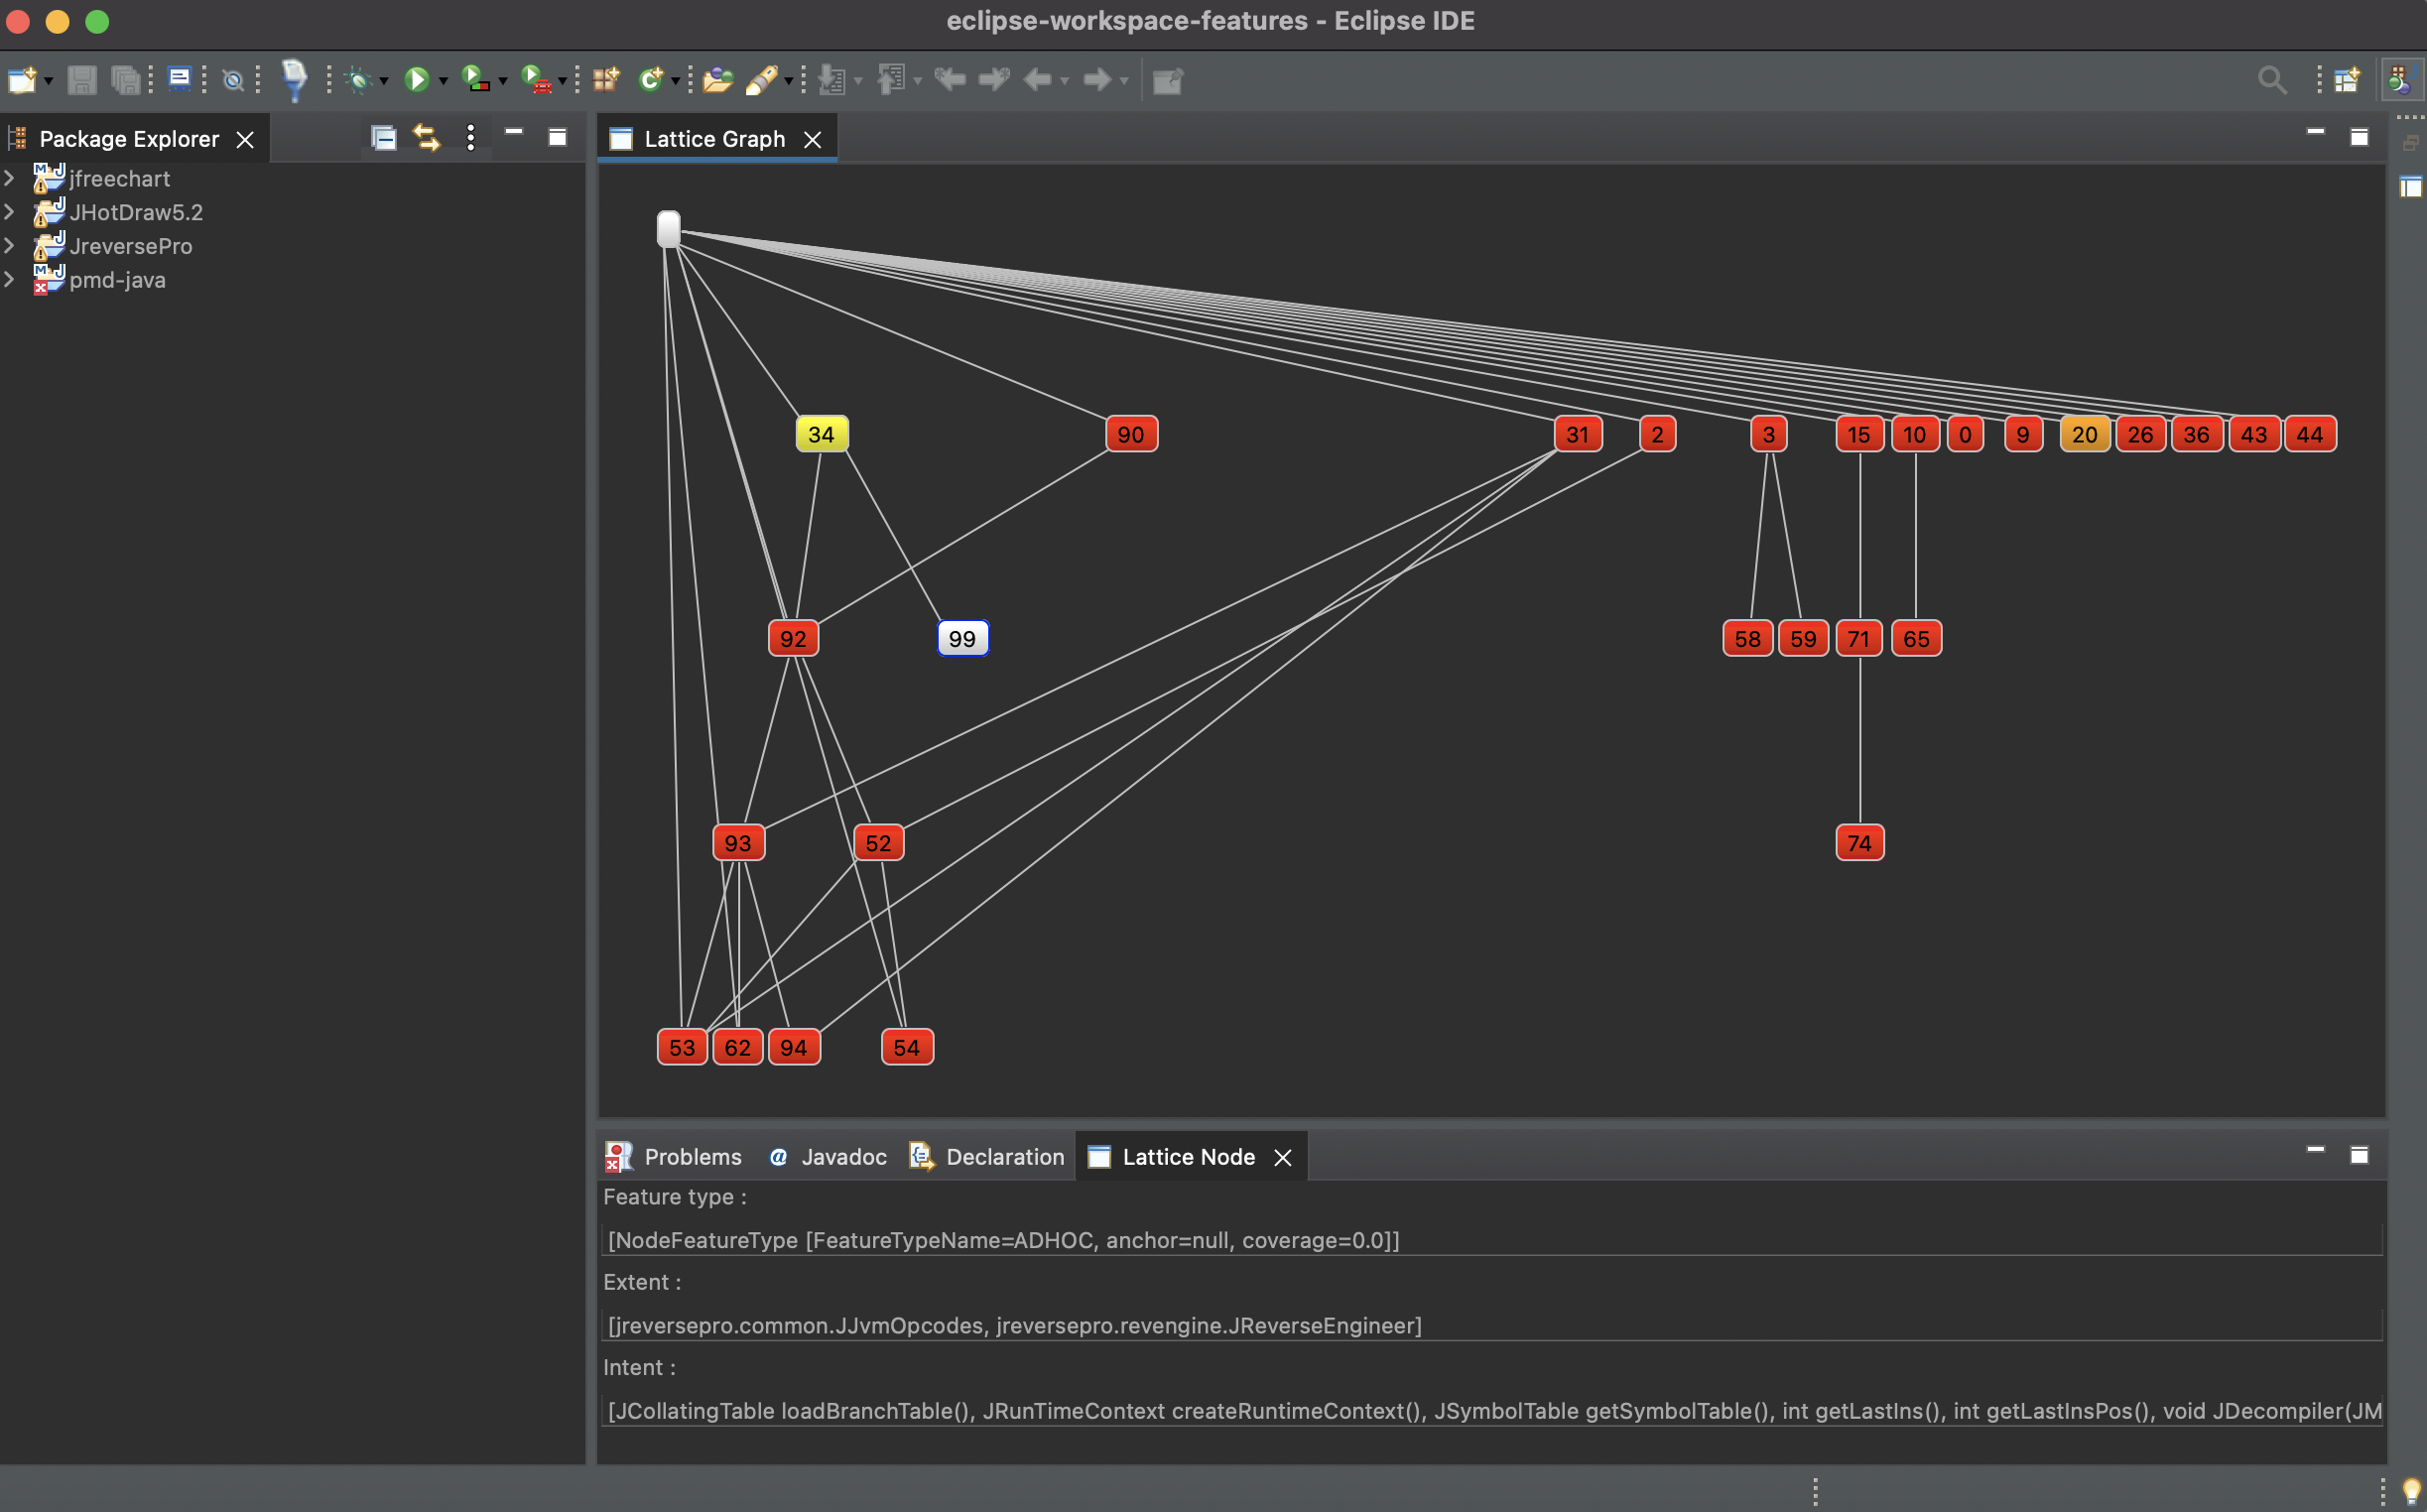Screen dimensions: 2427x1512
Task: Click the green Run toolbar button
Action: point(417,79)
